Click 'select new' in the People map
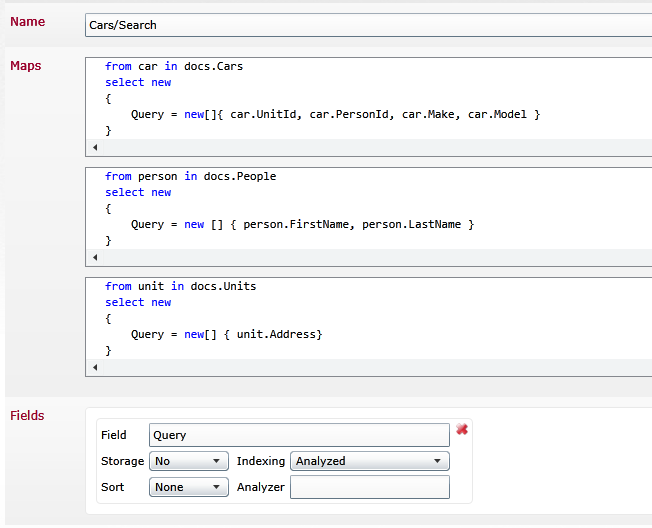Viewport: 652px width, 528px height. point(138,192)
